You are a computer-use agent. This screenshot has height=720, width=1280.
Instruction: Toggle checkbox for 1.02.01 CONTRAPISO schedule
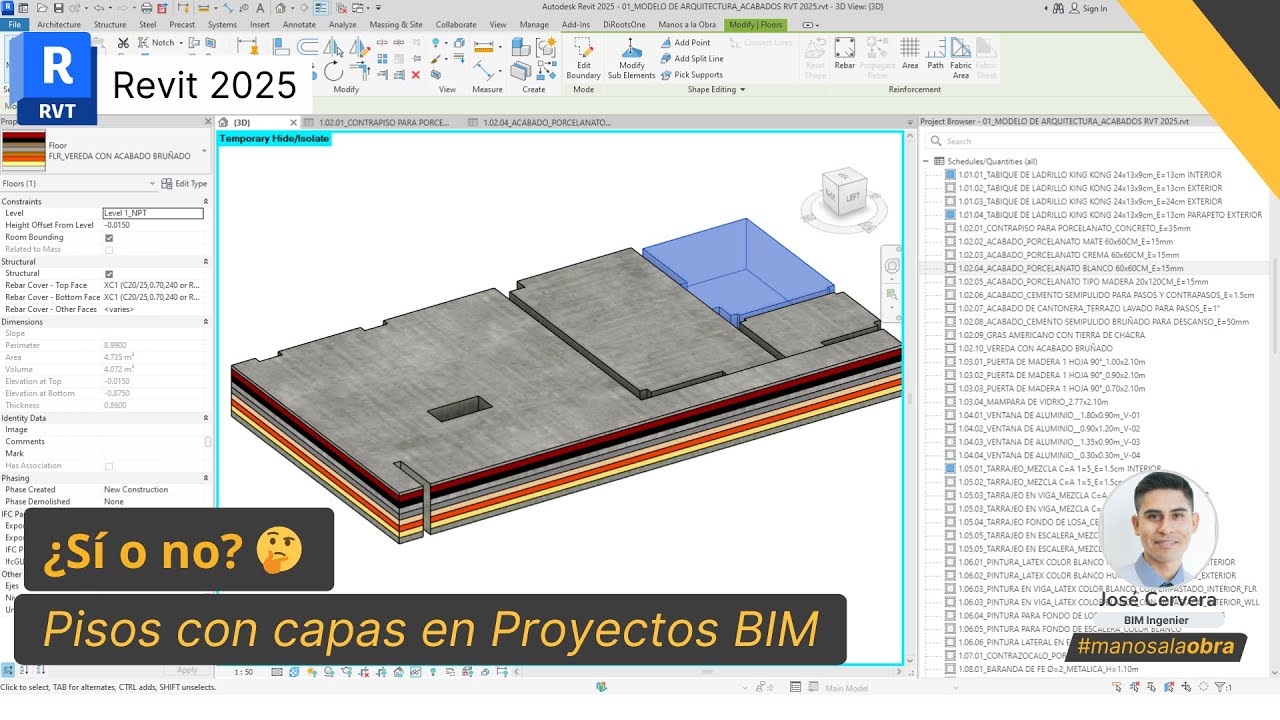950,228
